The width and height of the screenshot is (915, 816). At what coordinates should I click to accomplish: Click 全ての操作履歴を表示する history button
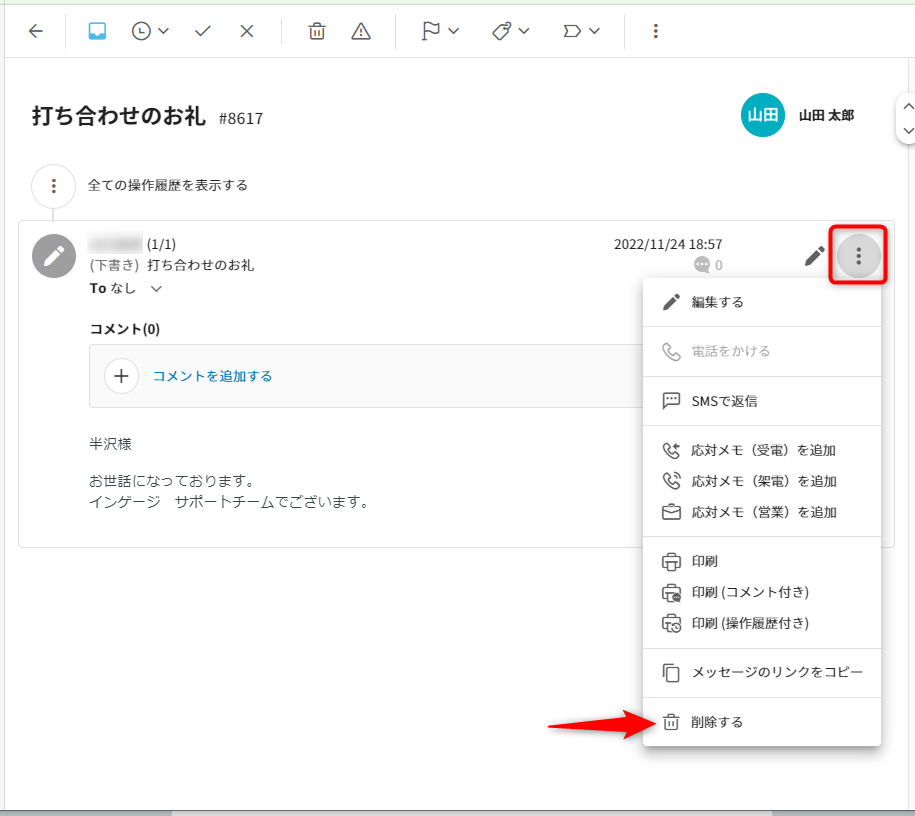pos(167,185)
